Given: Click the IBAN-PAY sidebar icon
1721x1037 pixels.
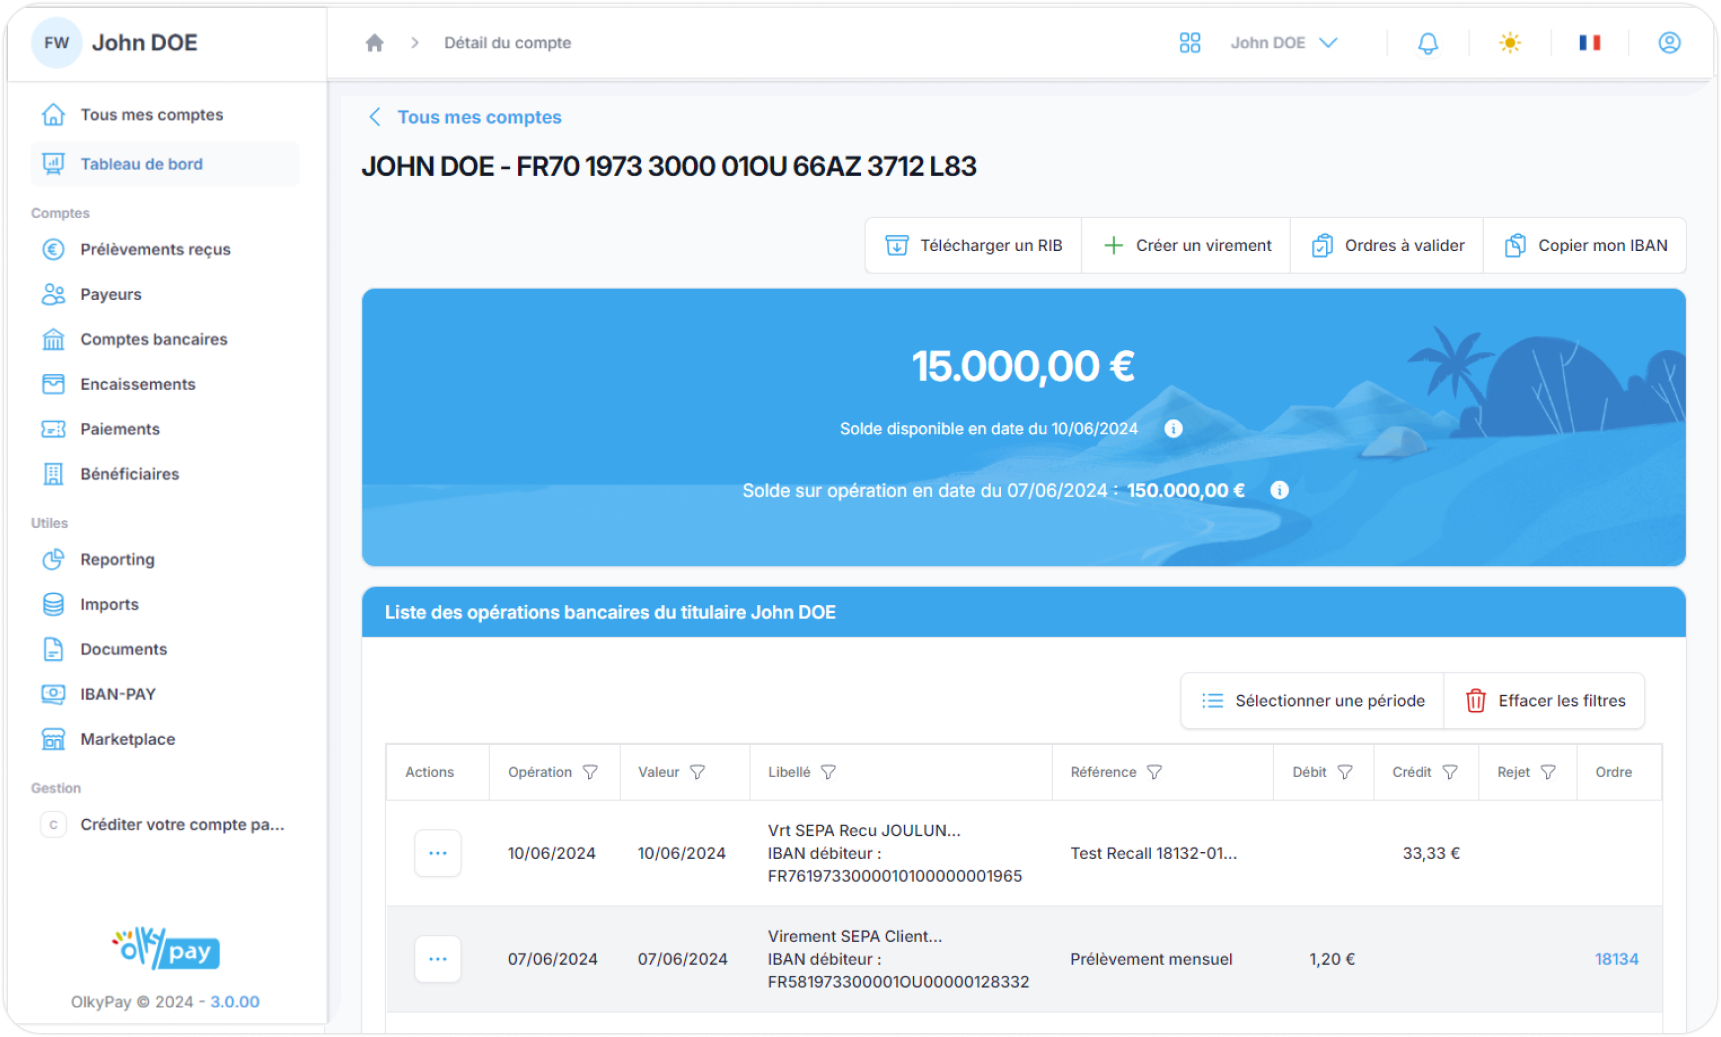Looking at the screenshot, I should click(x=53, y=694).
